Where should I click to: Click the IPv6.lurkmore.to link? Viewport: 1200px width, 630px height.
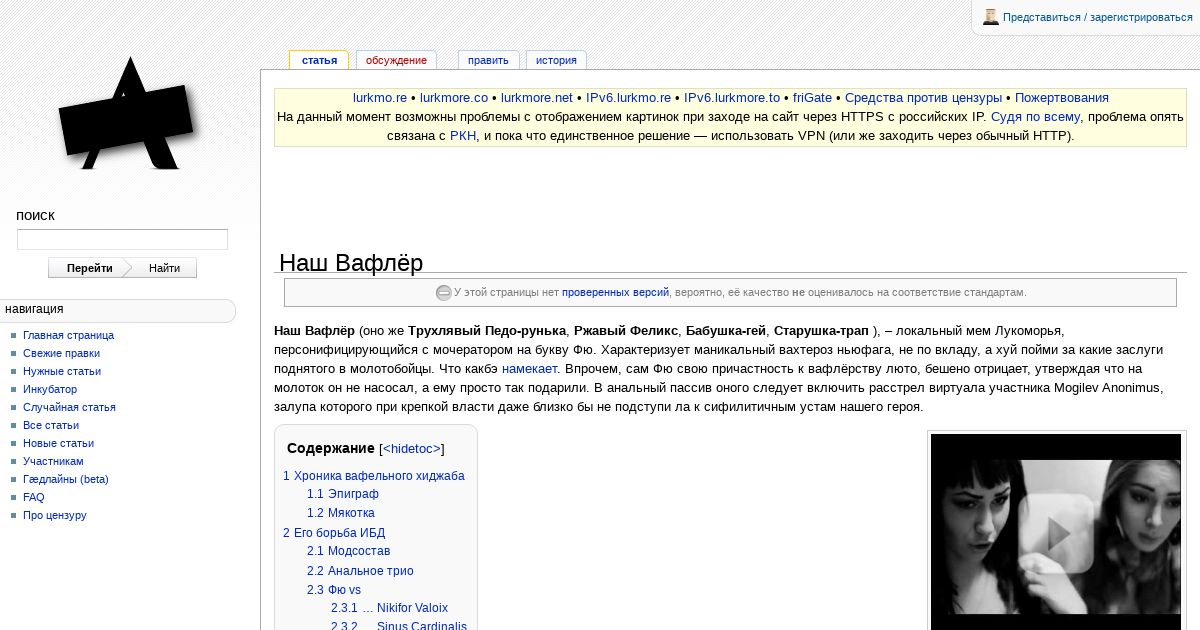(732, 98)
